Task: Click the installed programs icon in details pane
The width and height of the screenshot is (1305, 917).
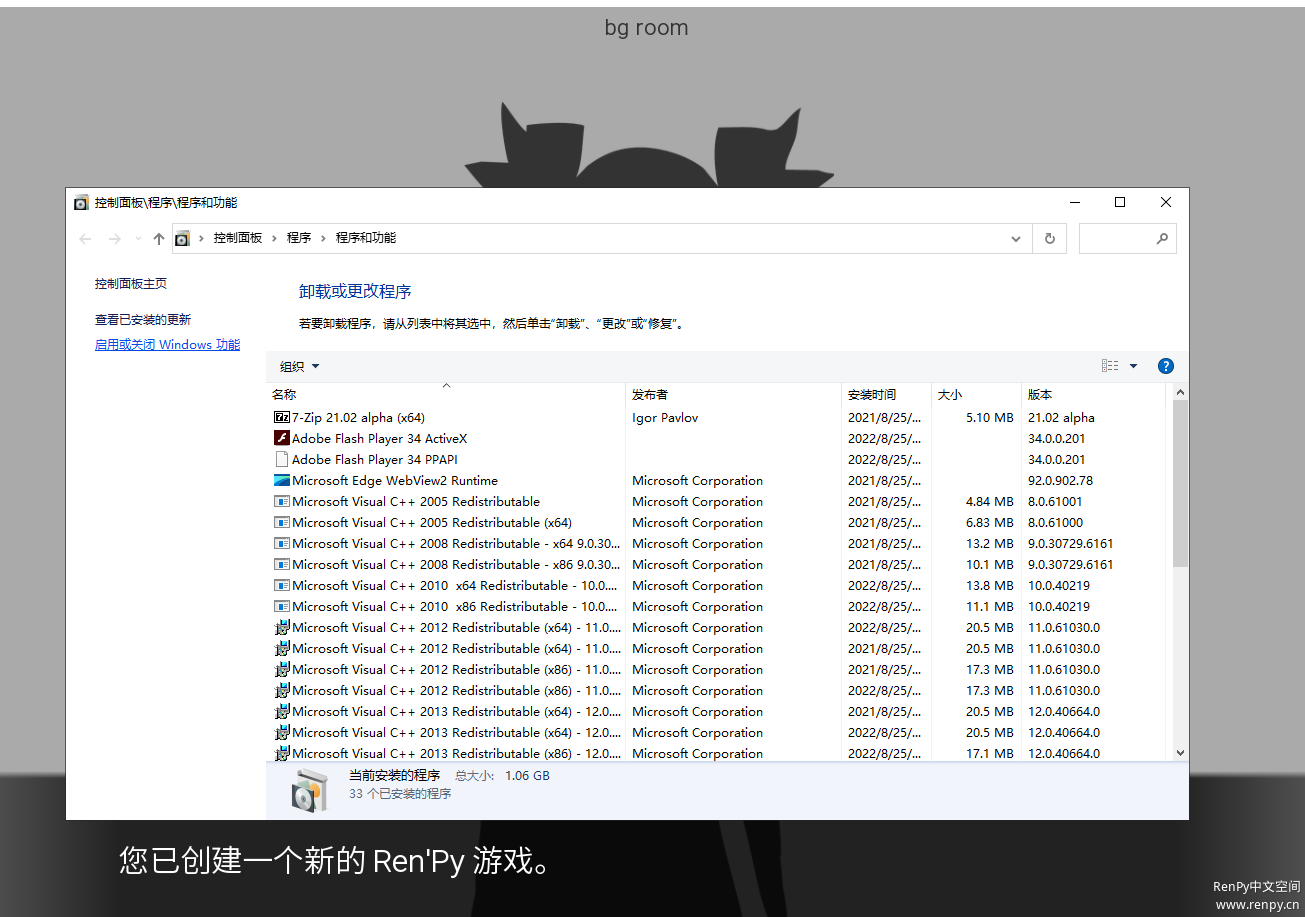Action: (x=309, y=790)
